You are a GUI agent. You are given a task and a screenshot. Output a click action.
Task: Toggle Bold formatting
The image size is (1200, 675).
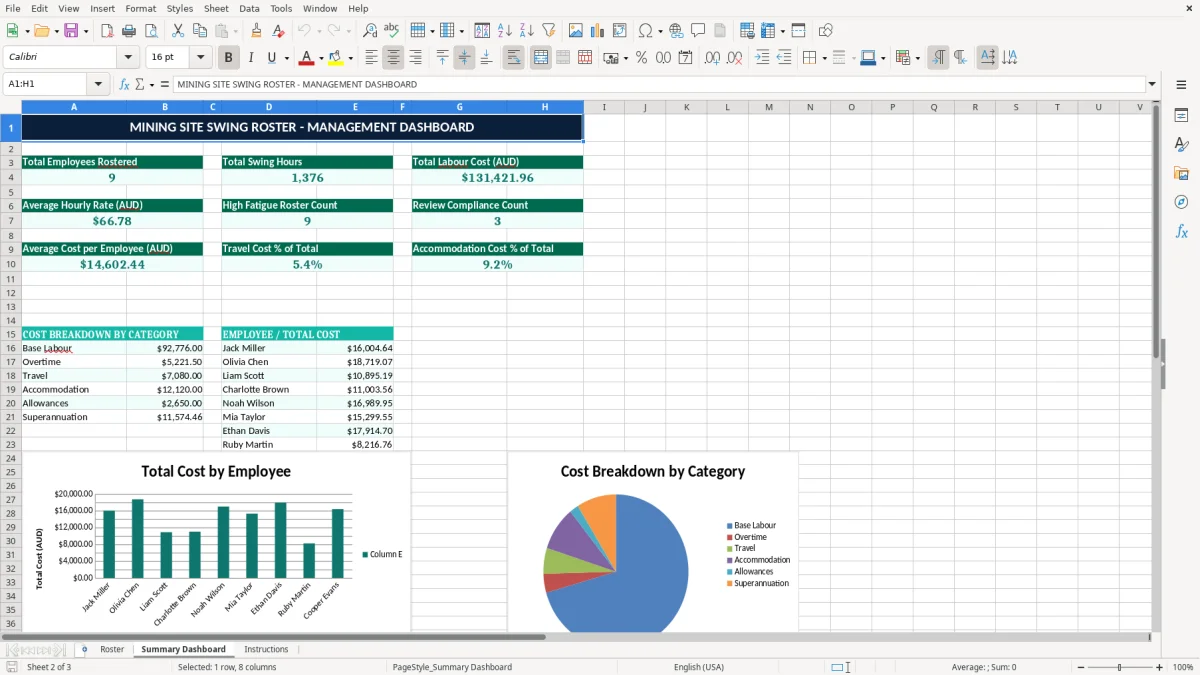228,58
